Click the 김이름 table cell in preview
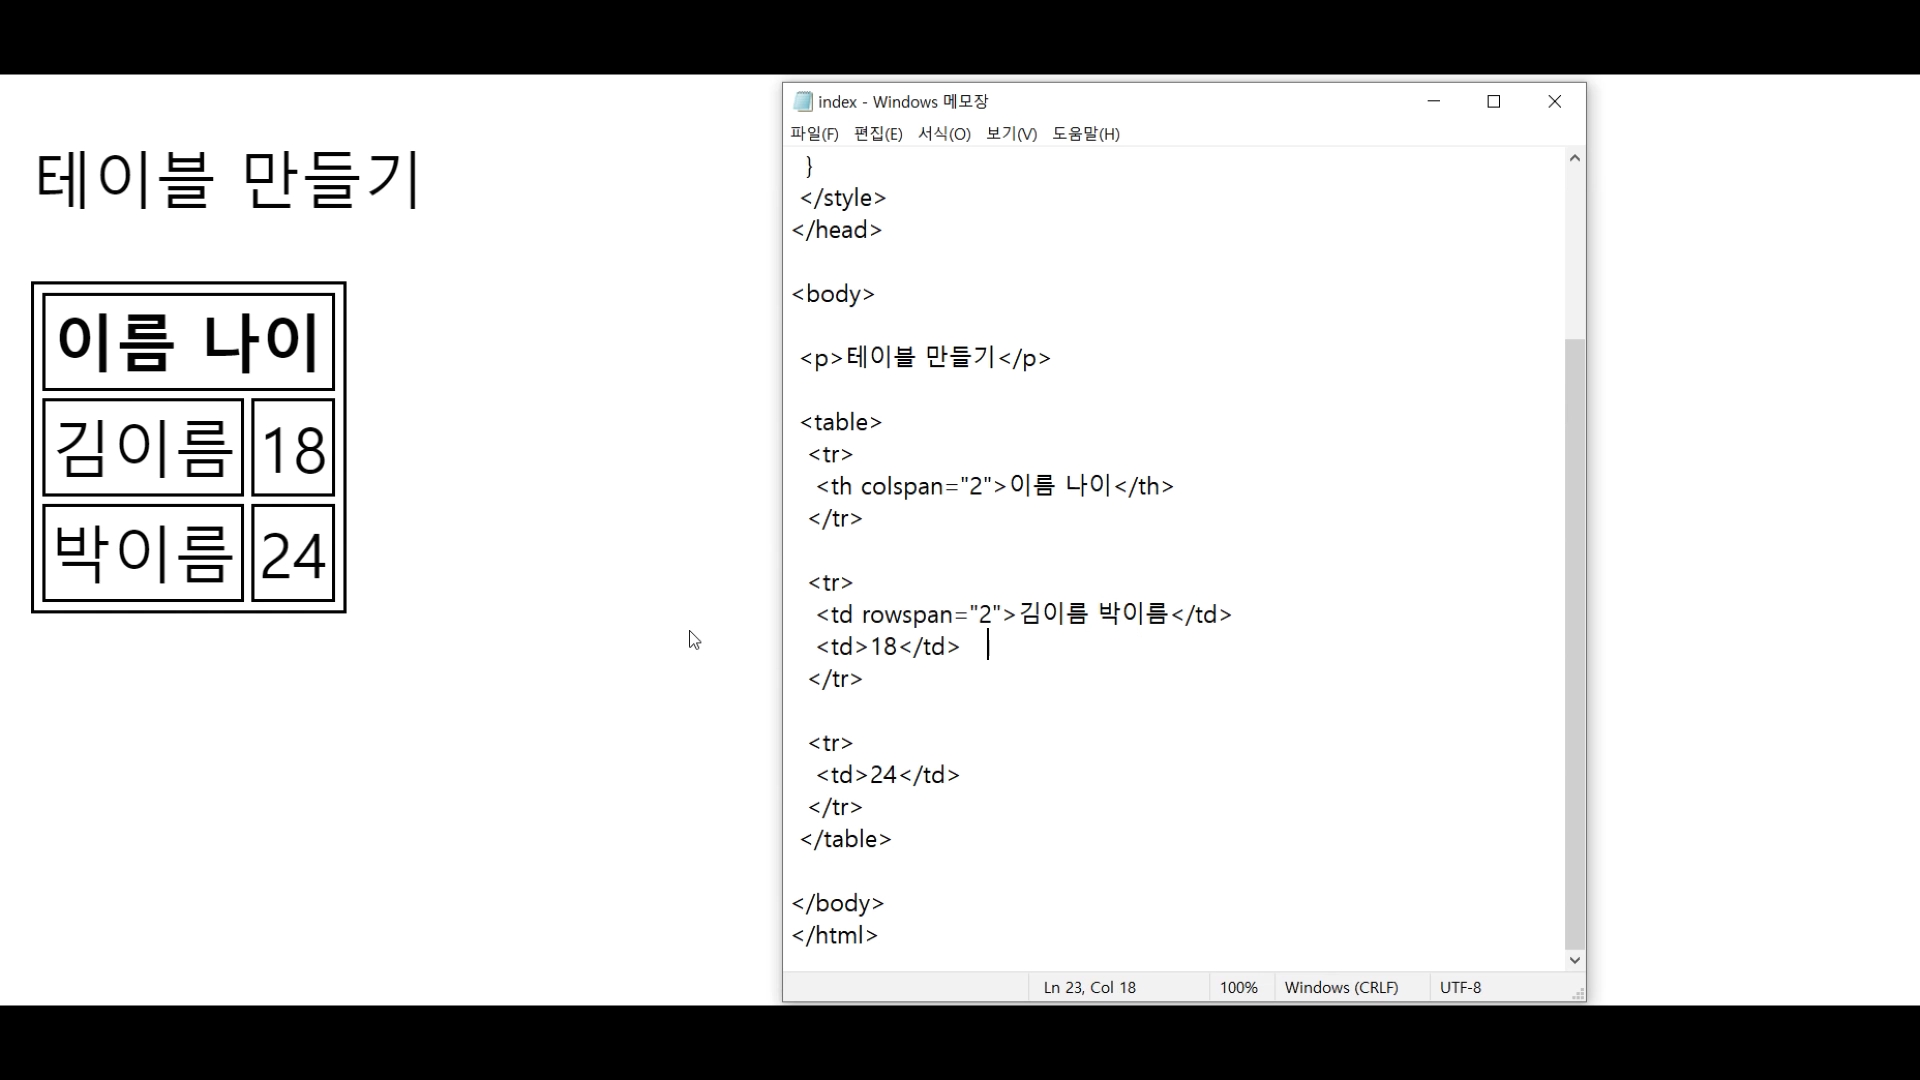1920x1080 pixels. pyautogui.click(x=143, y=447)
